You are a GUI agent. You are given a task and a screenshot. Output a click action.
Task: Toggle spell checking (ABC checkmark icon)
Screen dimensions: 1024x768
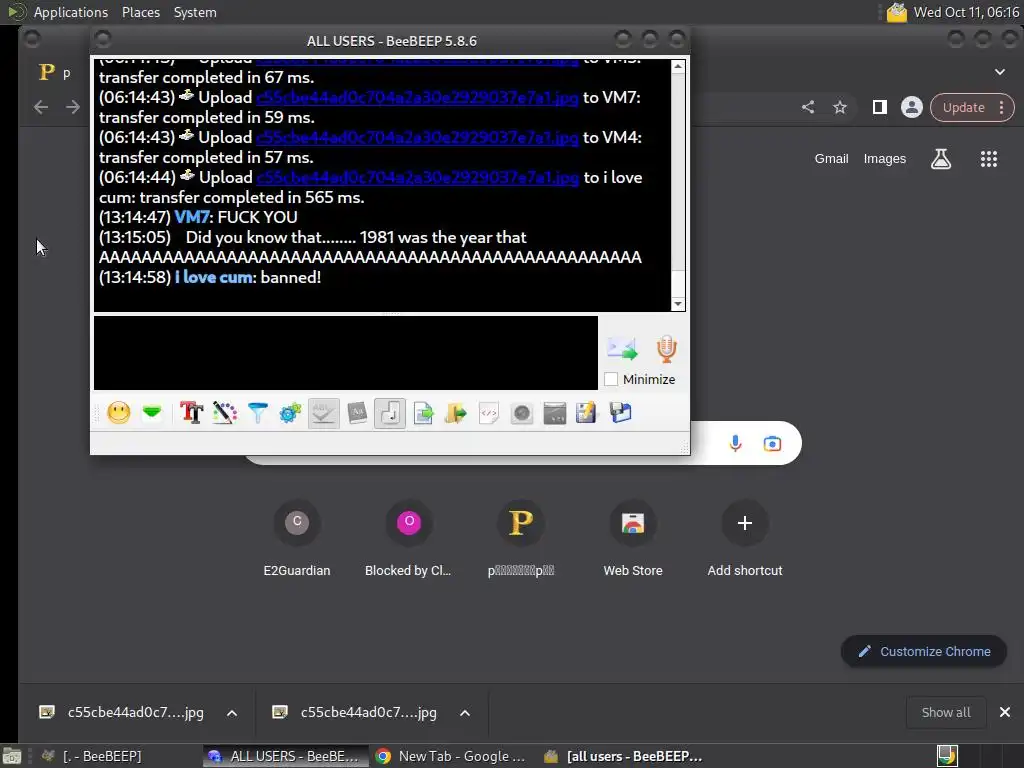point(323,413)
